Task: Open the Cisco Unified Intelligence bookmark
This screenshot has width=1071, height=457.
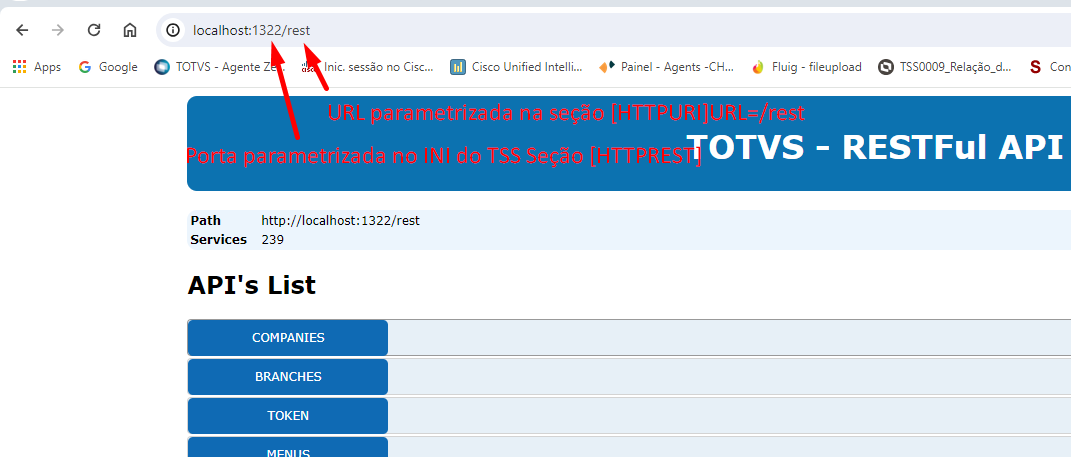Action: click(x=516, y=67)
